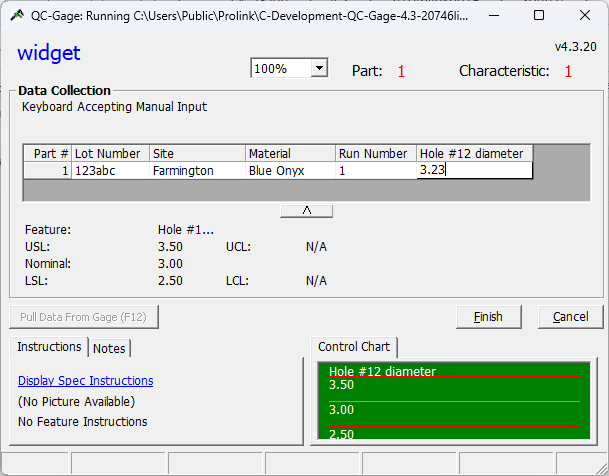Click the Hole #12 diameter column header

click(x=475, y=153)
